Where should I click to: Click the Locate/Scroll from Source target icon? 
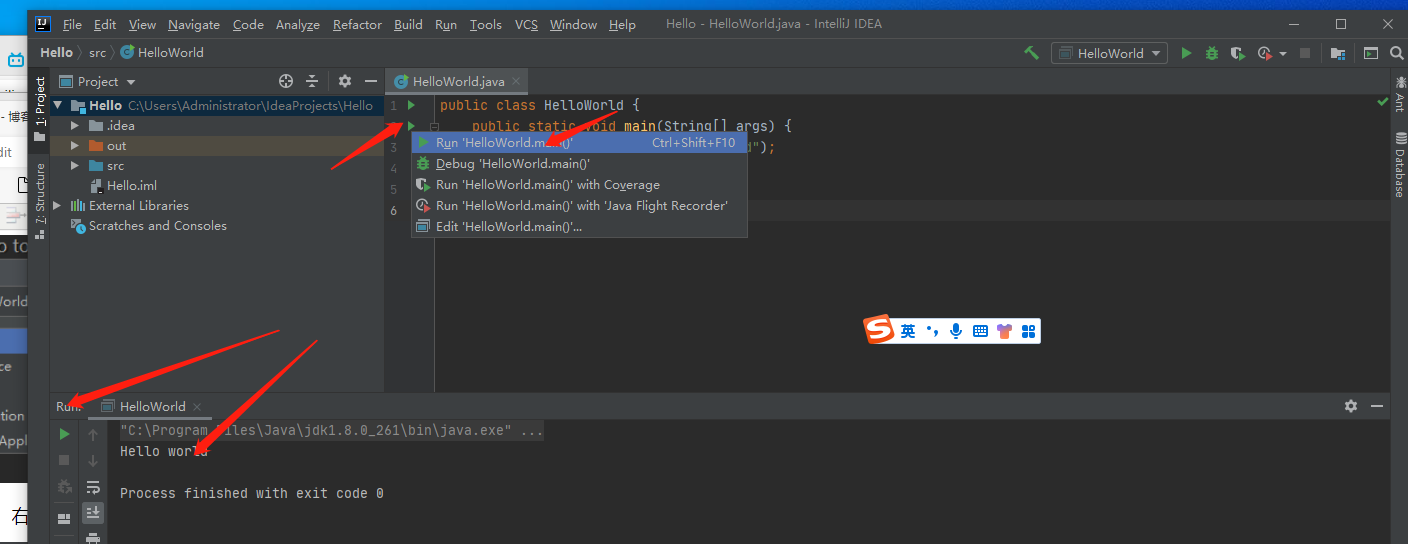(286, 81)
